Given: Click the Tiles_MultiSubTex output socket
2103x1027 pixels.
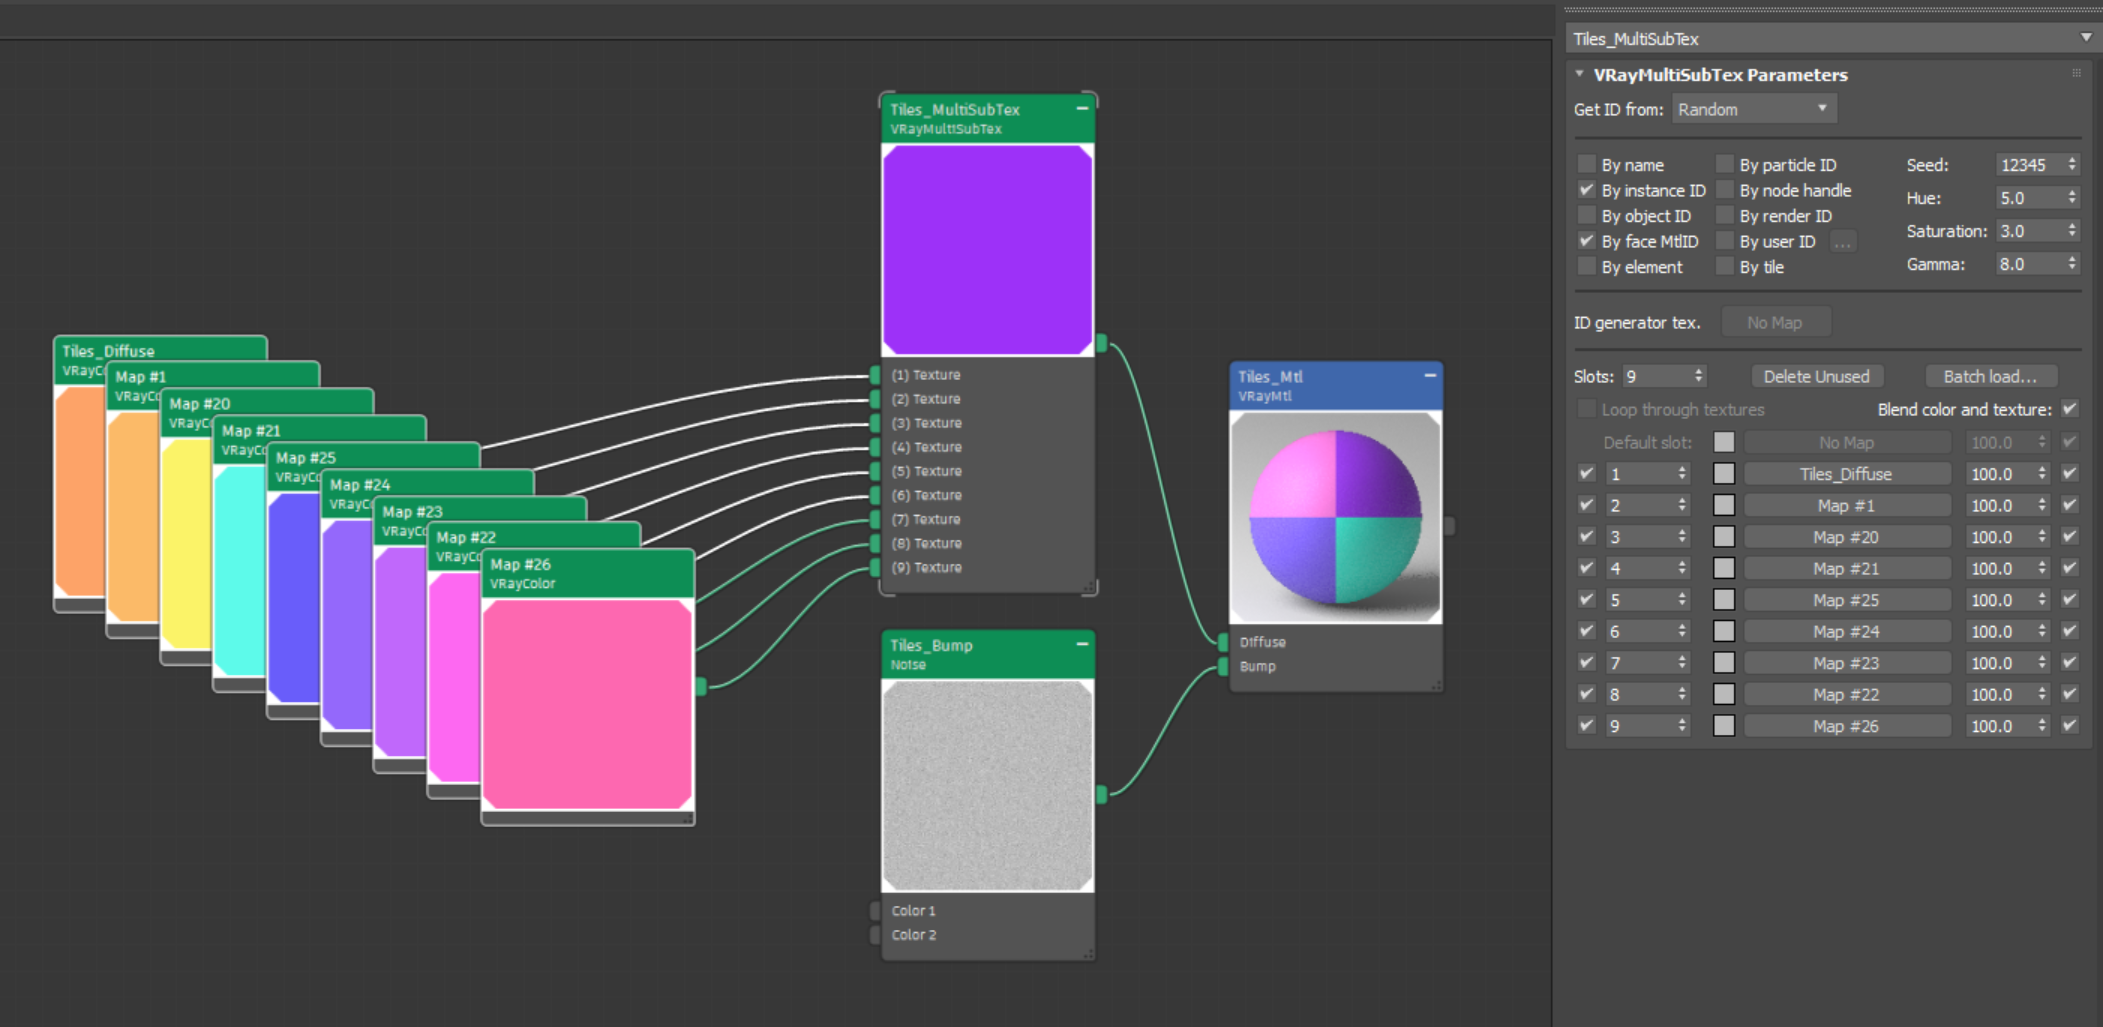Looking at the screenshot, I should click(1101, 343).
